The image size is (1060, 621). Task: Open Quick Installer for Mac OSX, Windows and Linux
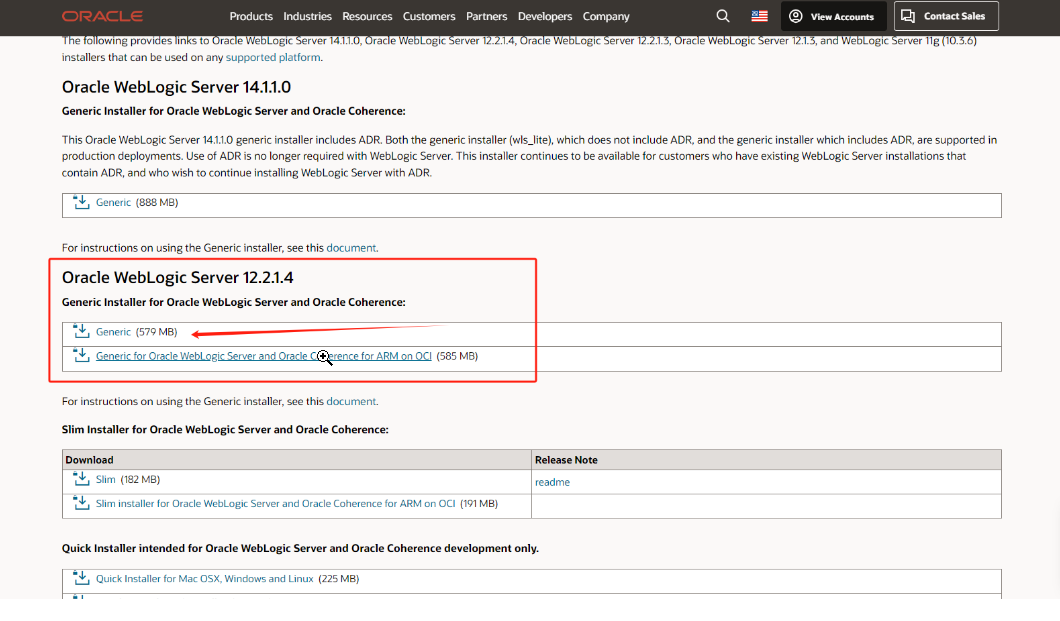click(205, 578)
